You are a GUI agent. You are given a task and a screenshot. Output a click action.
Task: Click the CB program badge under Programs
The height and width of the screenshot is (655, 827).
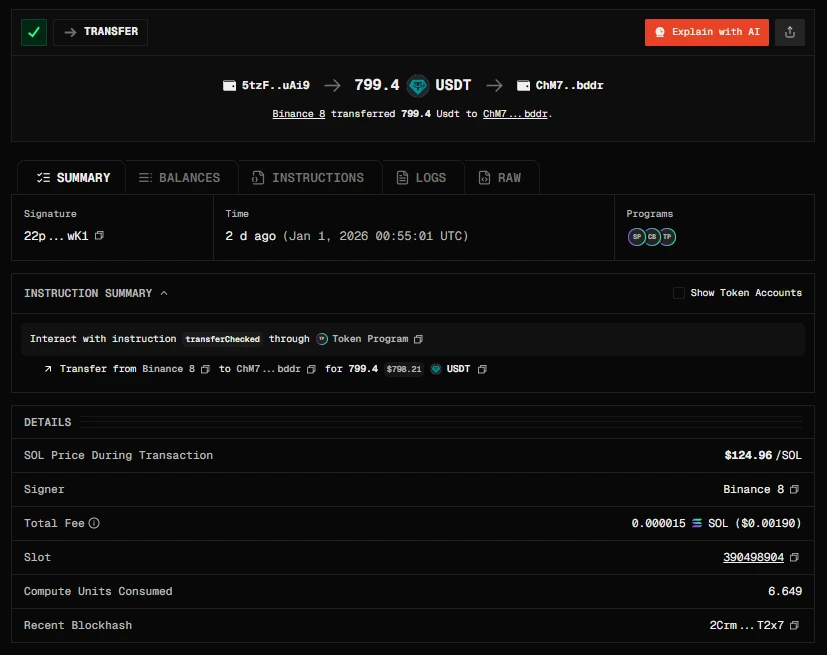click(x=651, y=237)
